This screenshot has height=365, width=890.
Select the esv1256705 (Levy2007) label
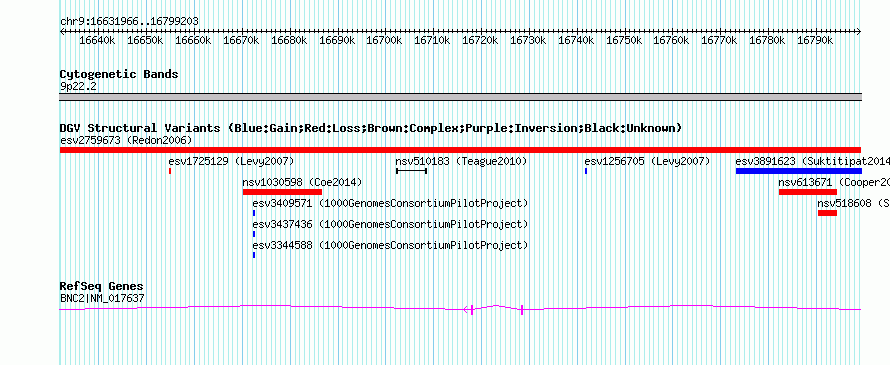tap(647, 162)
